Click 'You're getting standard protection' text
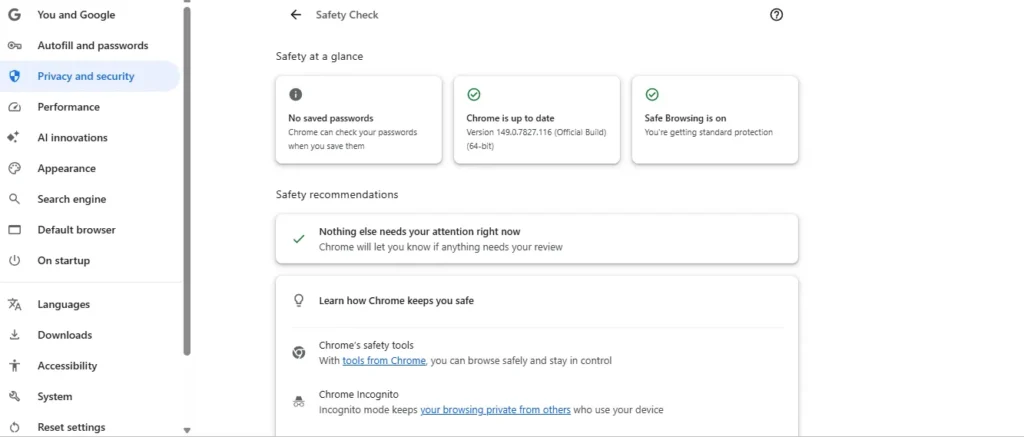 (x=709, y=132)
